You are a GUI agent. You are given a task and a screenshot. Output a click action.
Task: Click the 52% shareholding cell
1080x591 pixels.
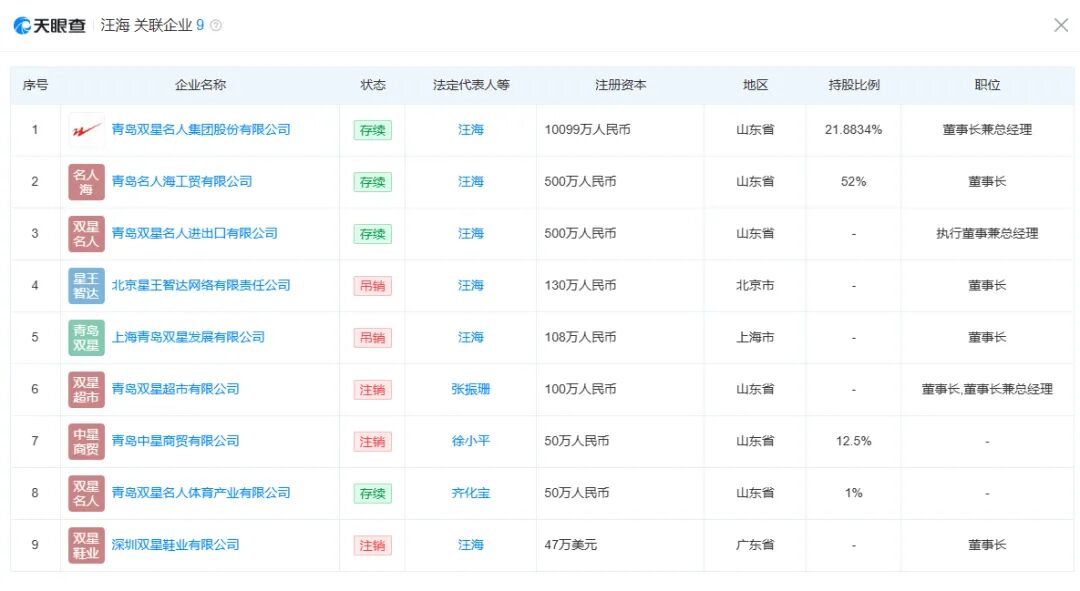(853, 181)
